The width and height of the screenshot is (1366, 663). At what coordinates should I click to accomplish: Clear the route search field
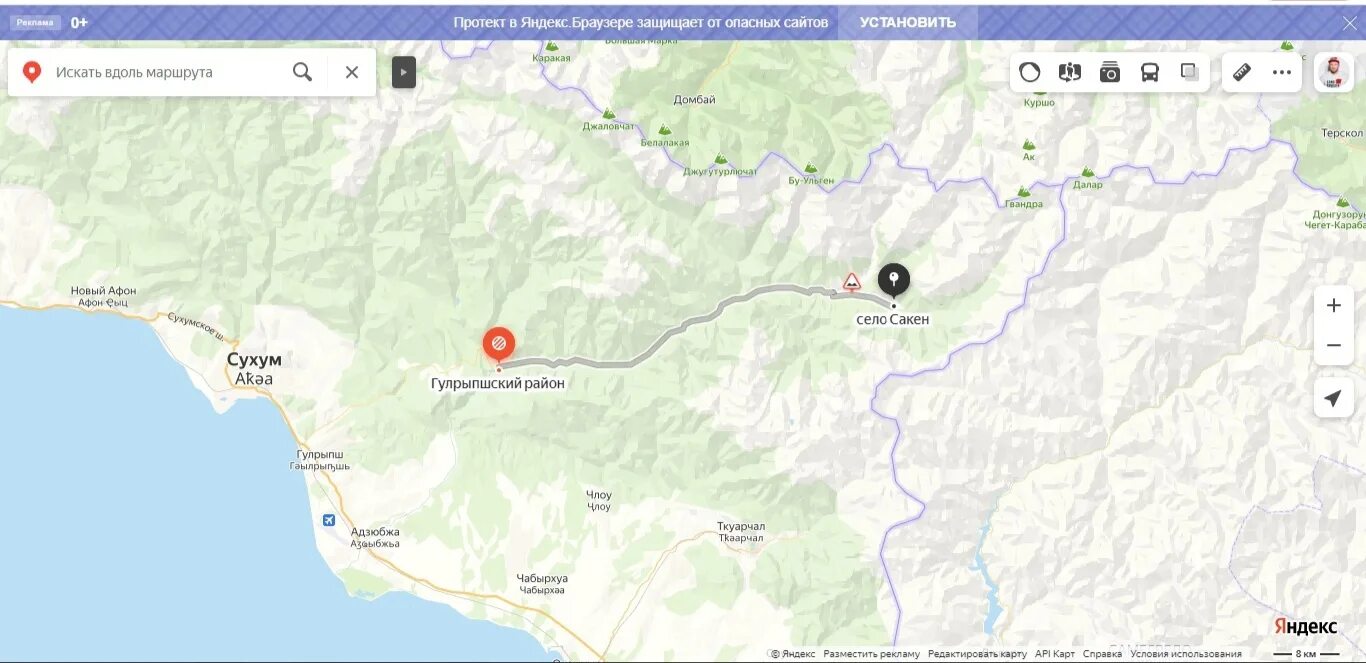point(352,72)
